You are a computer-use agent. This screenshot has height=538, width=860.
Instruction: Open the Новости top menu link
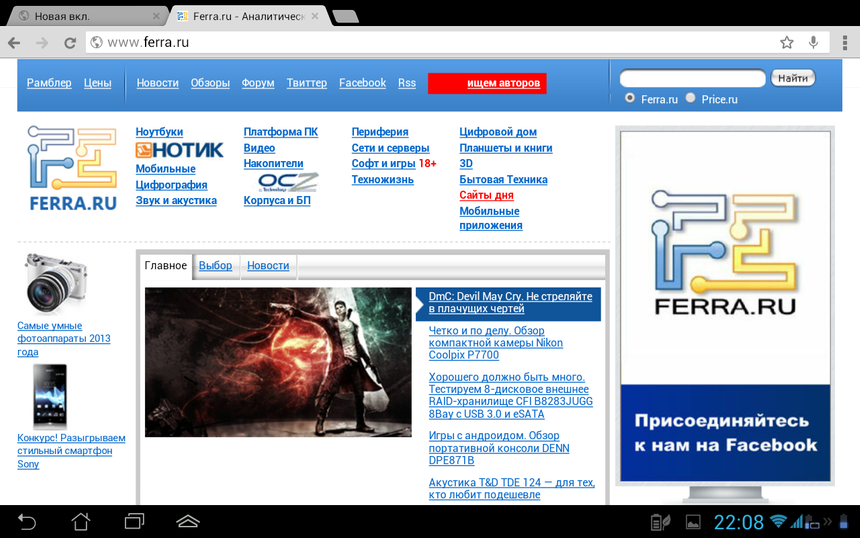coord(157,83)
